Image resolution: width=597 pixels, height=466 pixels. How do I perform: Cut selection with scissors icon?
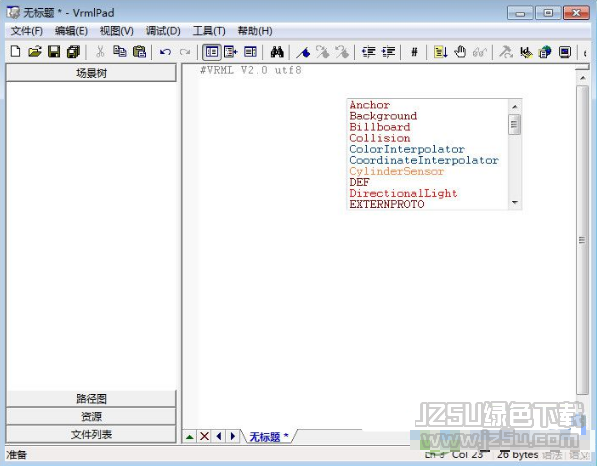pyautogui.click(x=100, y=51)
